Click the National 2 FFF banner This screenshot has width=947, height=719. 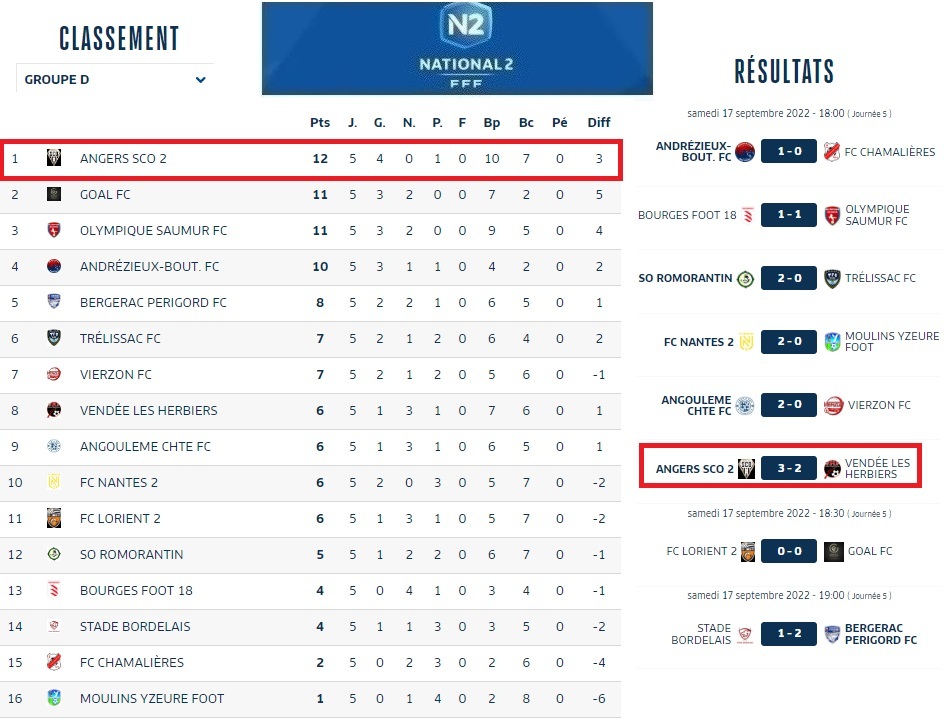coord(457,48)
